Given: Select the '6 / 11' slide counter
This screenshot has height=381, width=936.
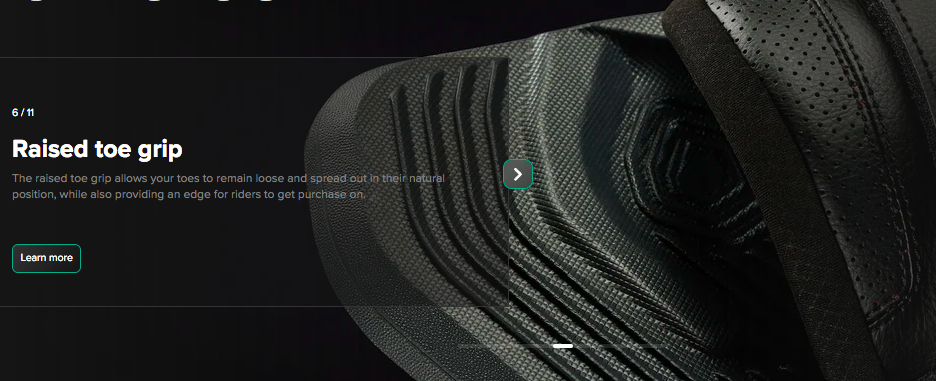Looking at the screenshot, I should (23, 112).
